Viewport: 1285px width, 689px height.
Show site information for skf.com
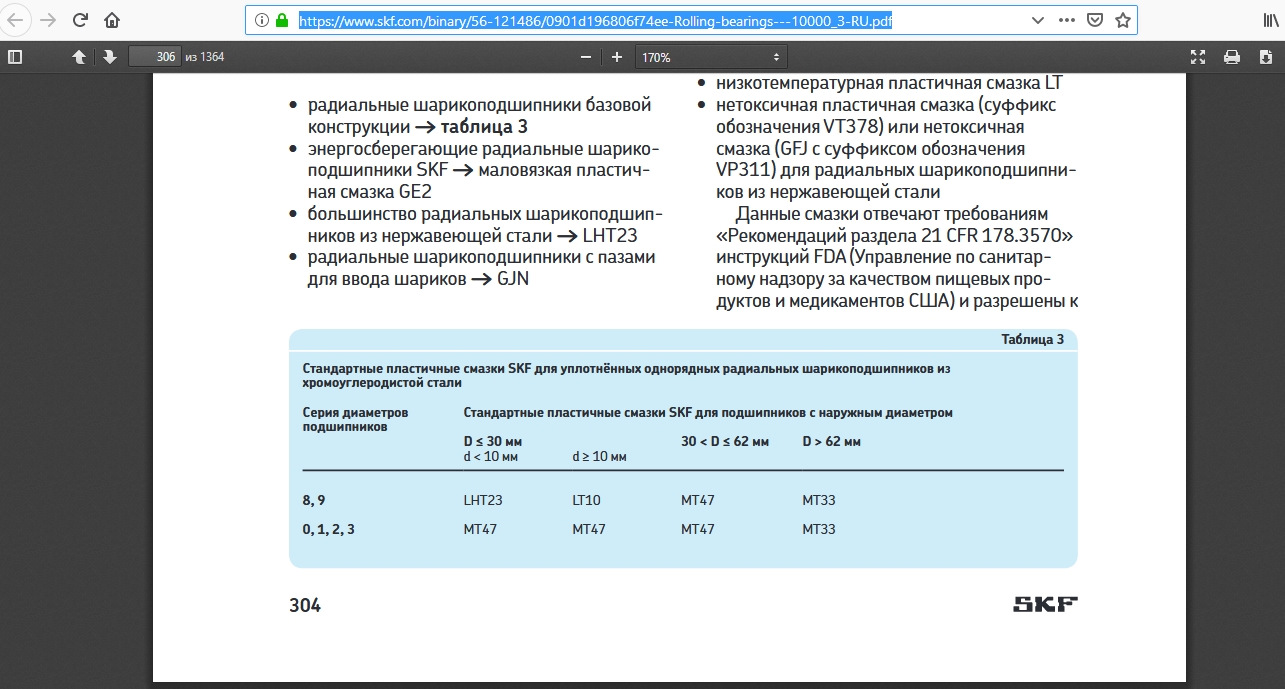tap(261, 20)
